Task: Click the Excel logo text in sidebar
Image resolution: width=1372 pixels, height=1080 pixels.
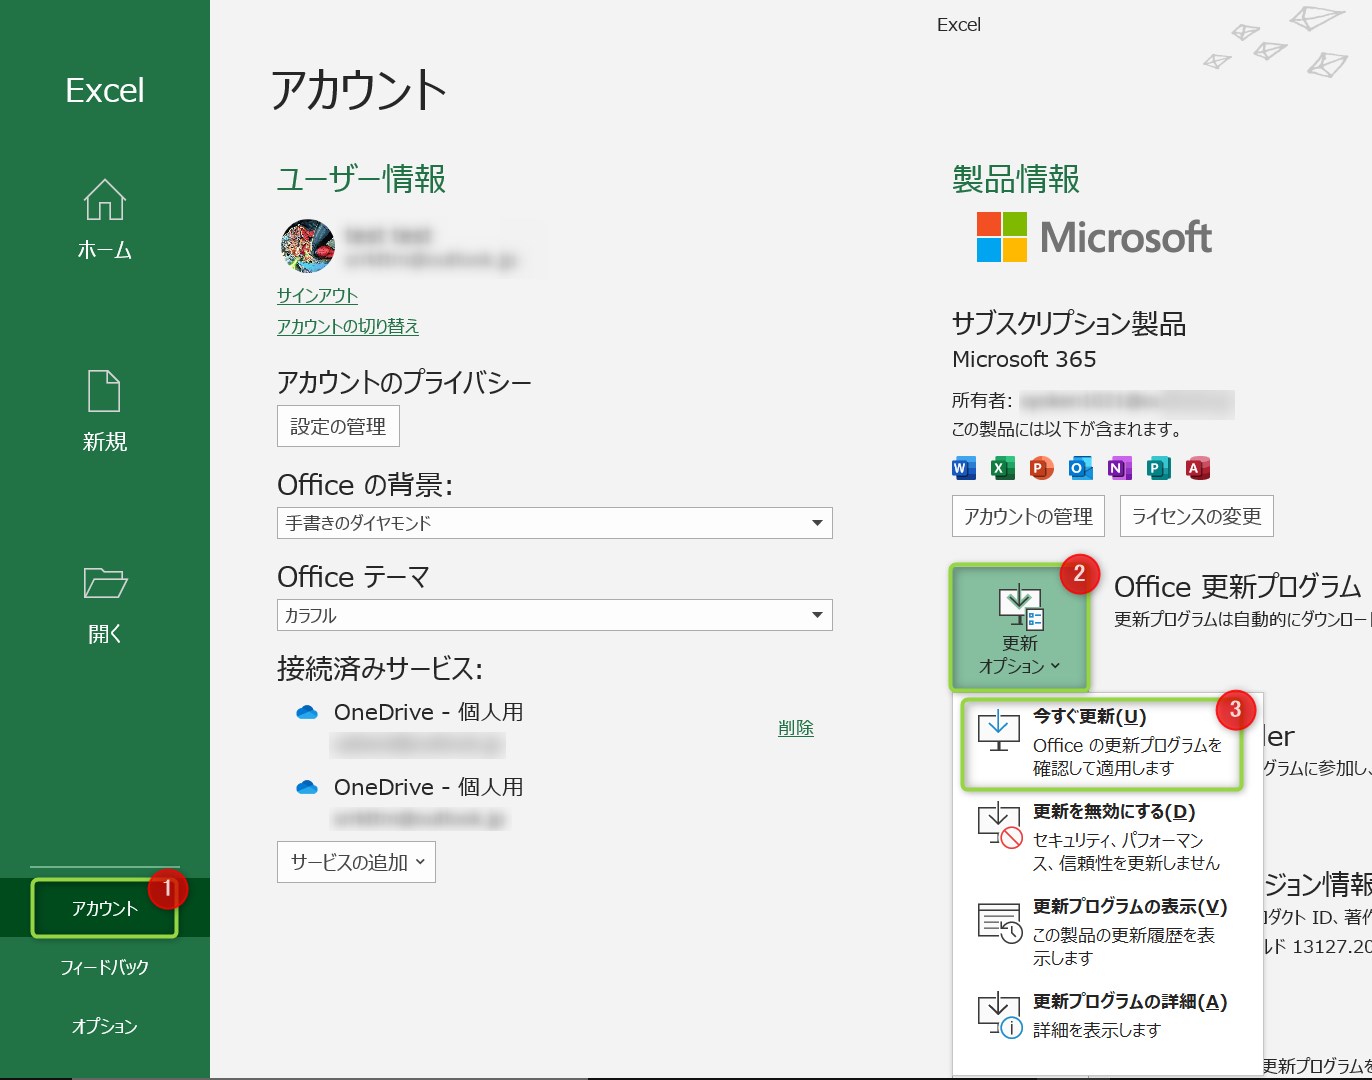Action: point(105,91)
